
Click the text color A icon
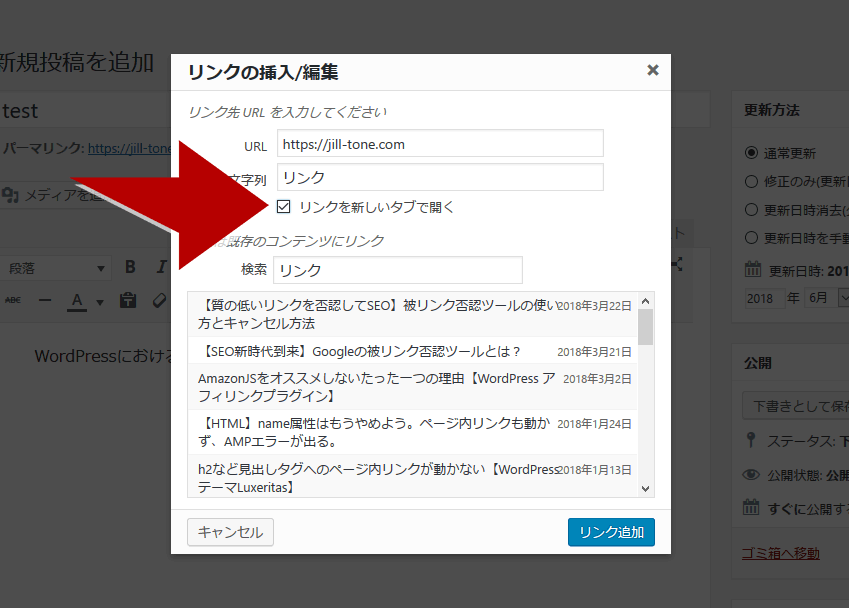(76, 300)
